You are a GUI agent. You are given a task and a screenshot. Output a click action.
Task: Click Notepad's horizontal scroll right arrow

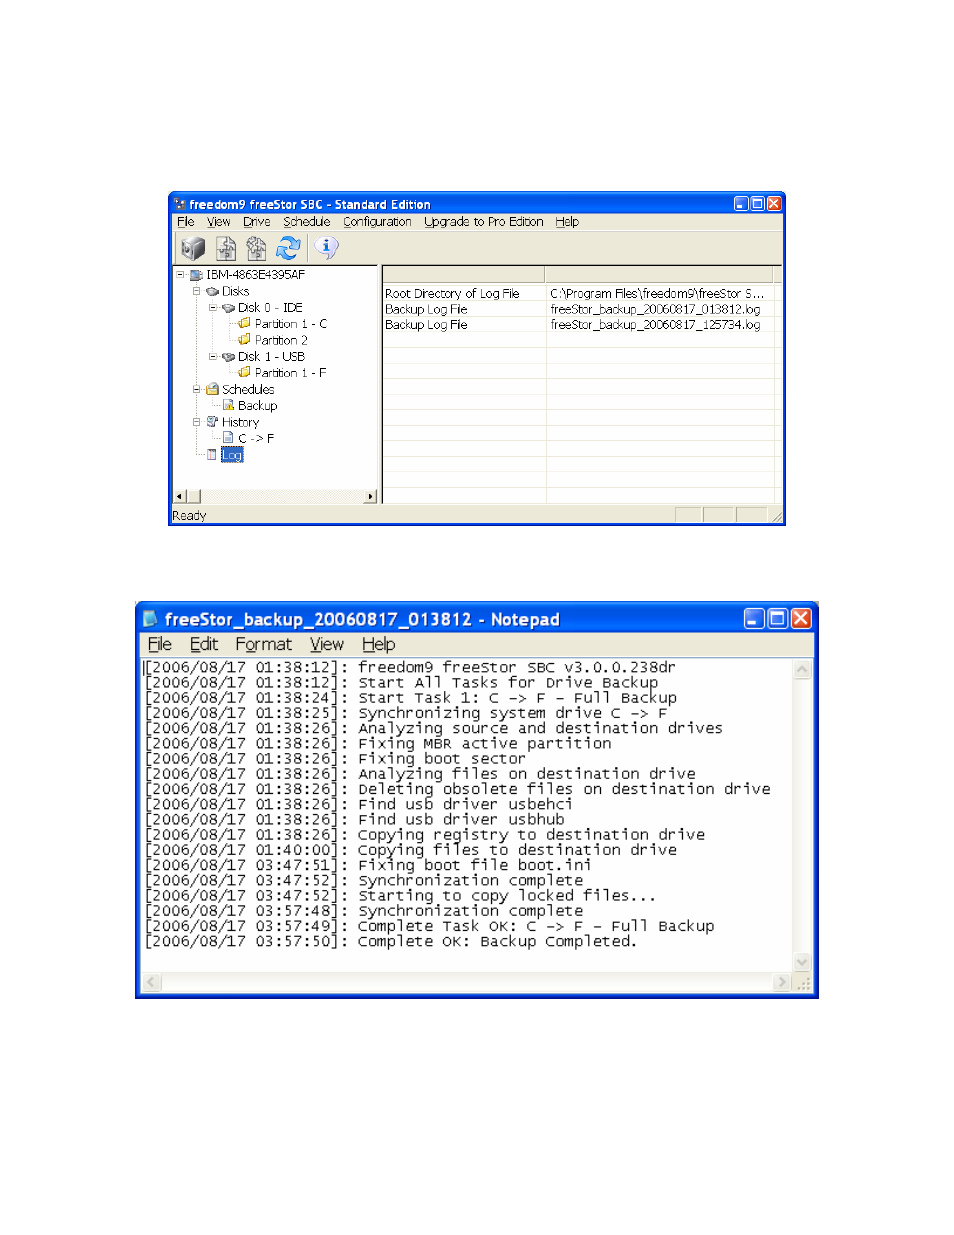782,983
